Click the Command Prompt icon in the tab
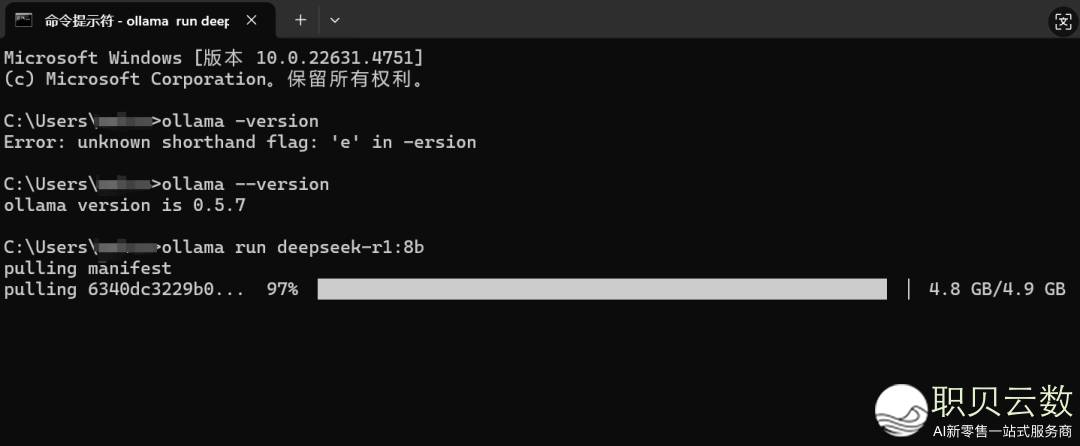The width and height of the screenshot is (1080, 446). [24, 20]
